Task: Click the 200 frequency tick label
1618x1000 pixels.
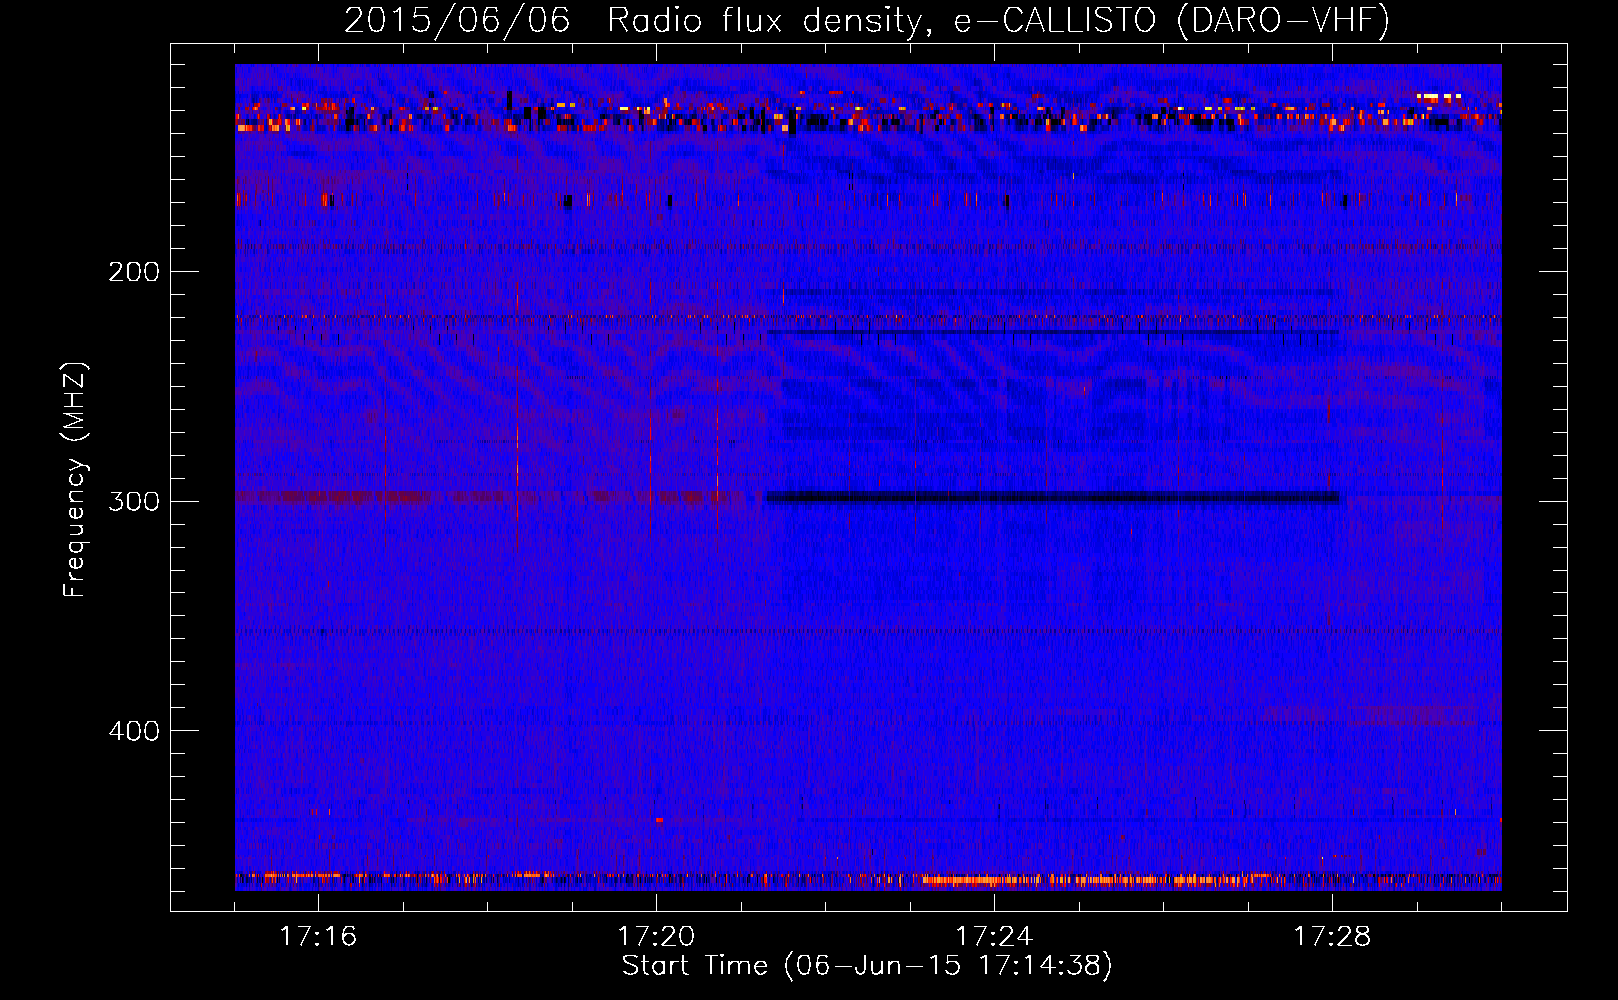Action: click(134, 272)
